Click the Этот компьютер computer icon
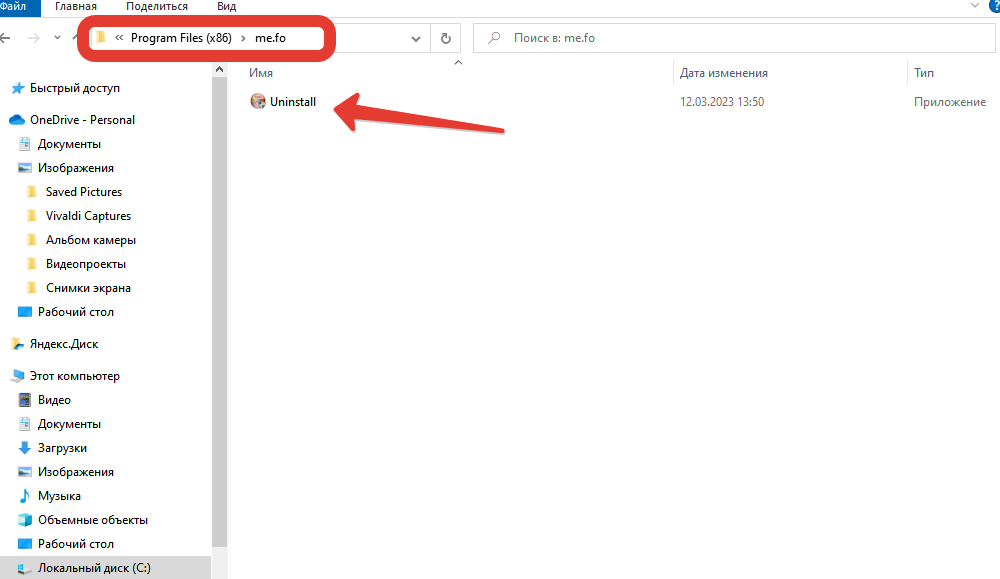The image size is (1000, 579). coord(18,376)
